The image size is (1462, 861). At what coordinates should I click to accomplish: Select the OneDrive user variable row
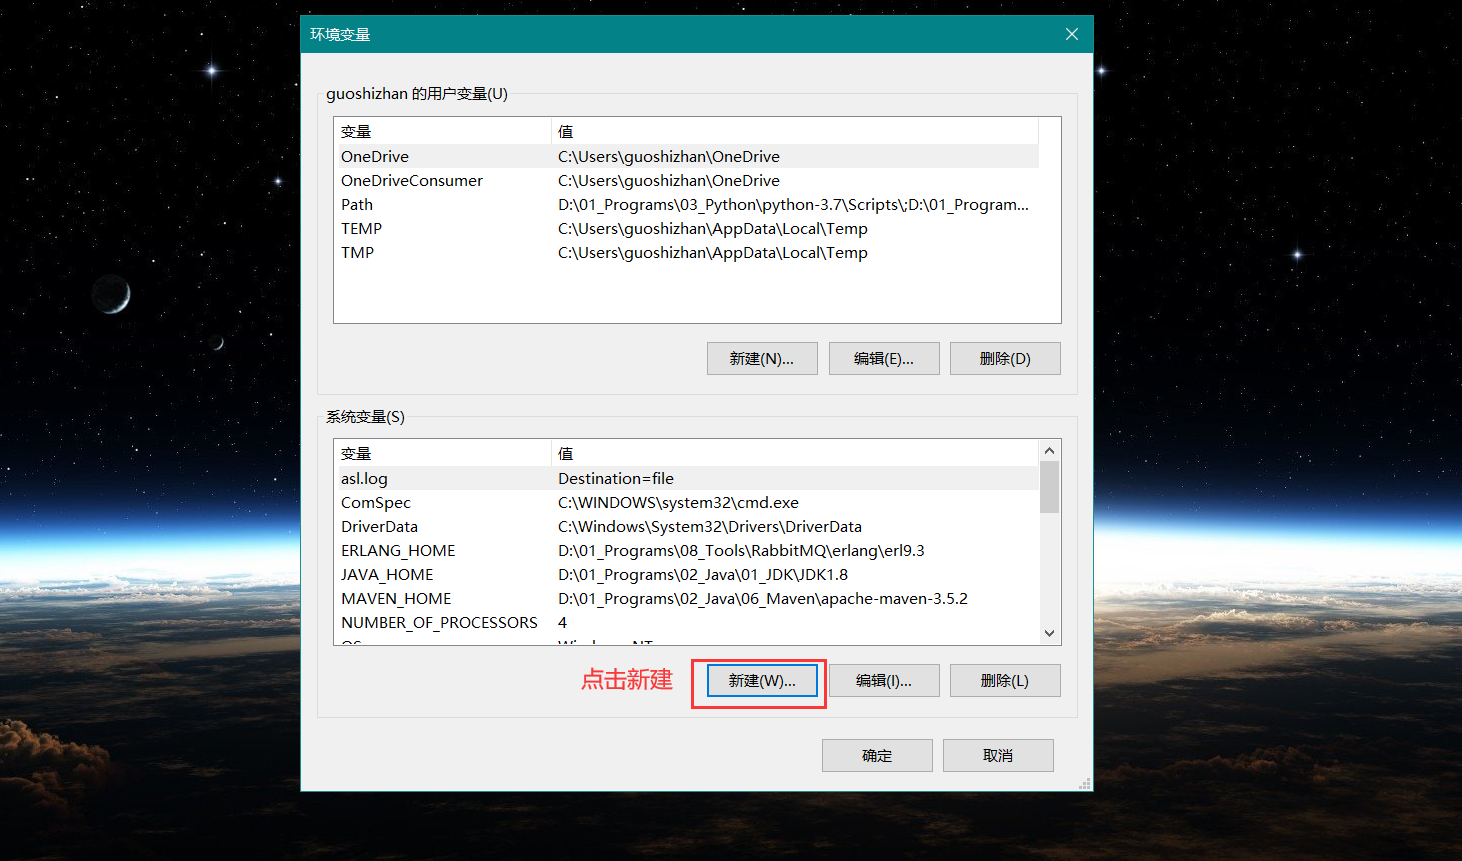[687, 157]
